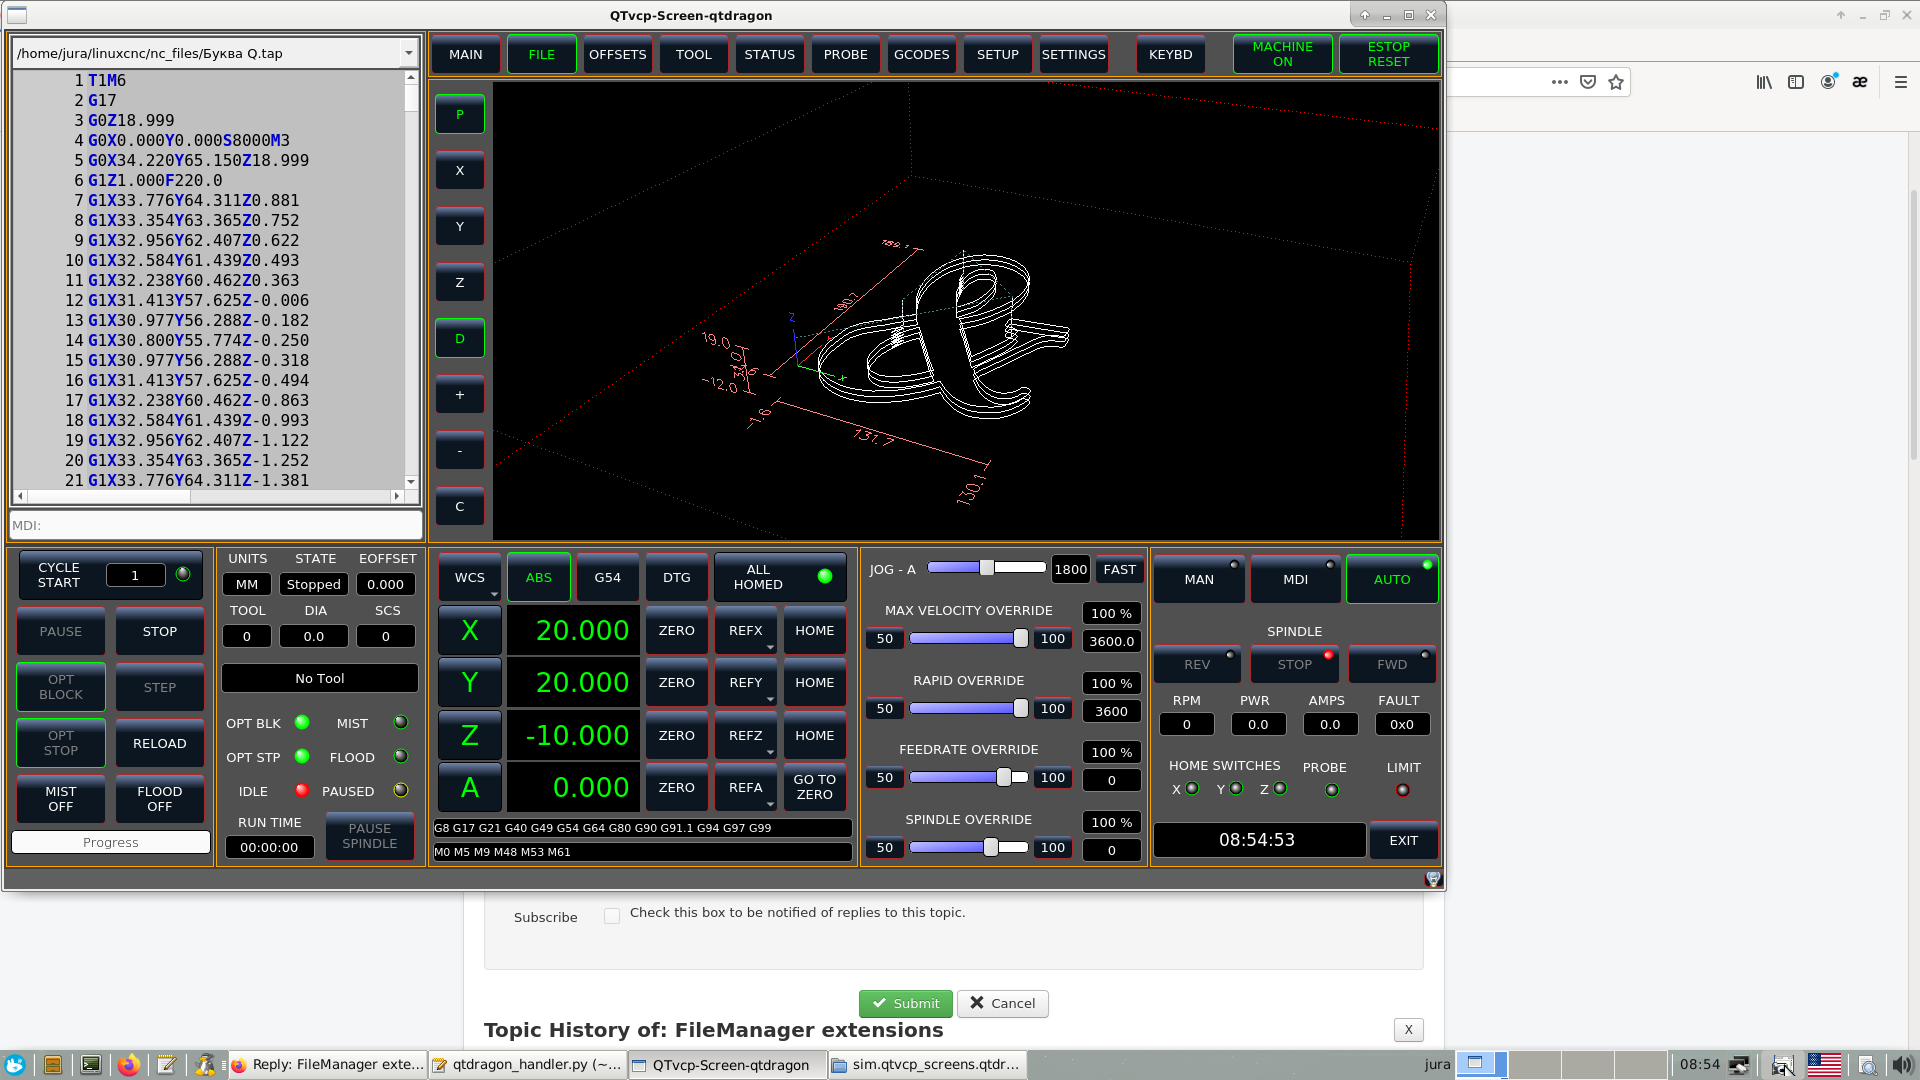This screenshot has height=1080, width=1920.
Task: Click G-code vertical scrollbar down arrow
Action: click(410, 481)
